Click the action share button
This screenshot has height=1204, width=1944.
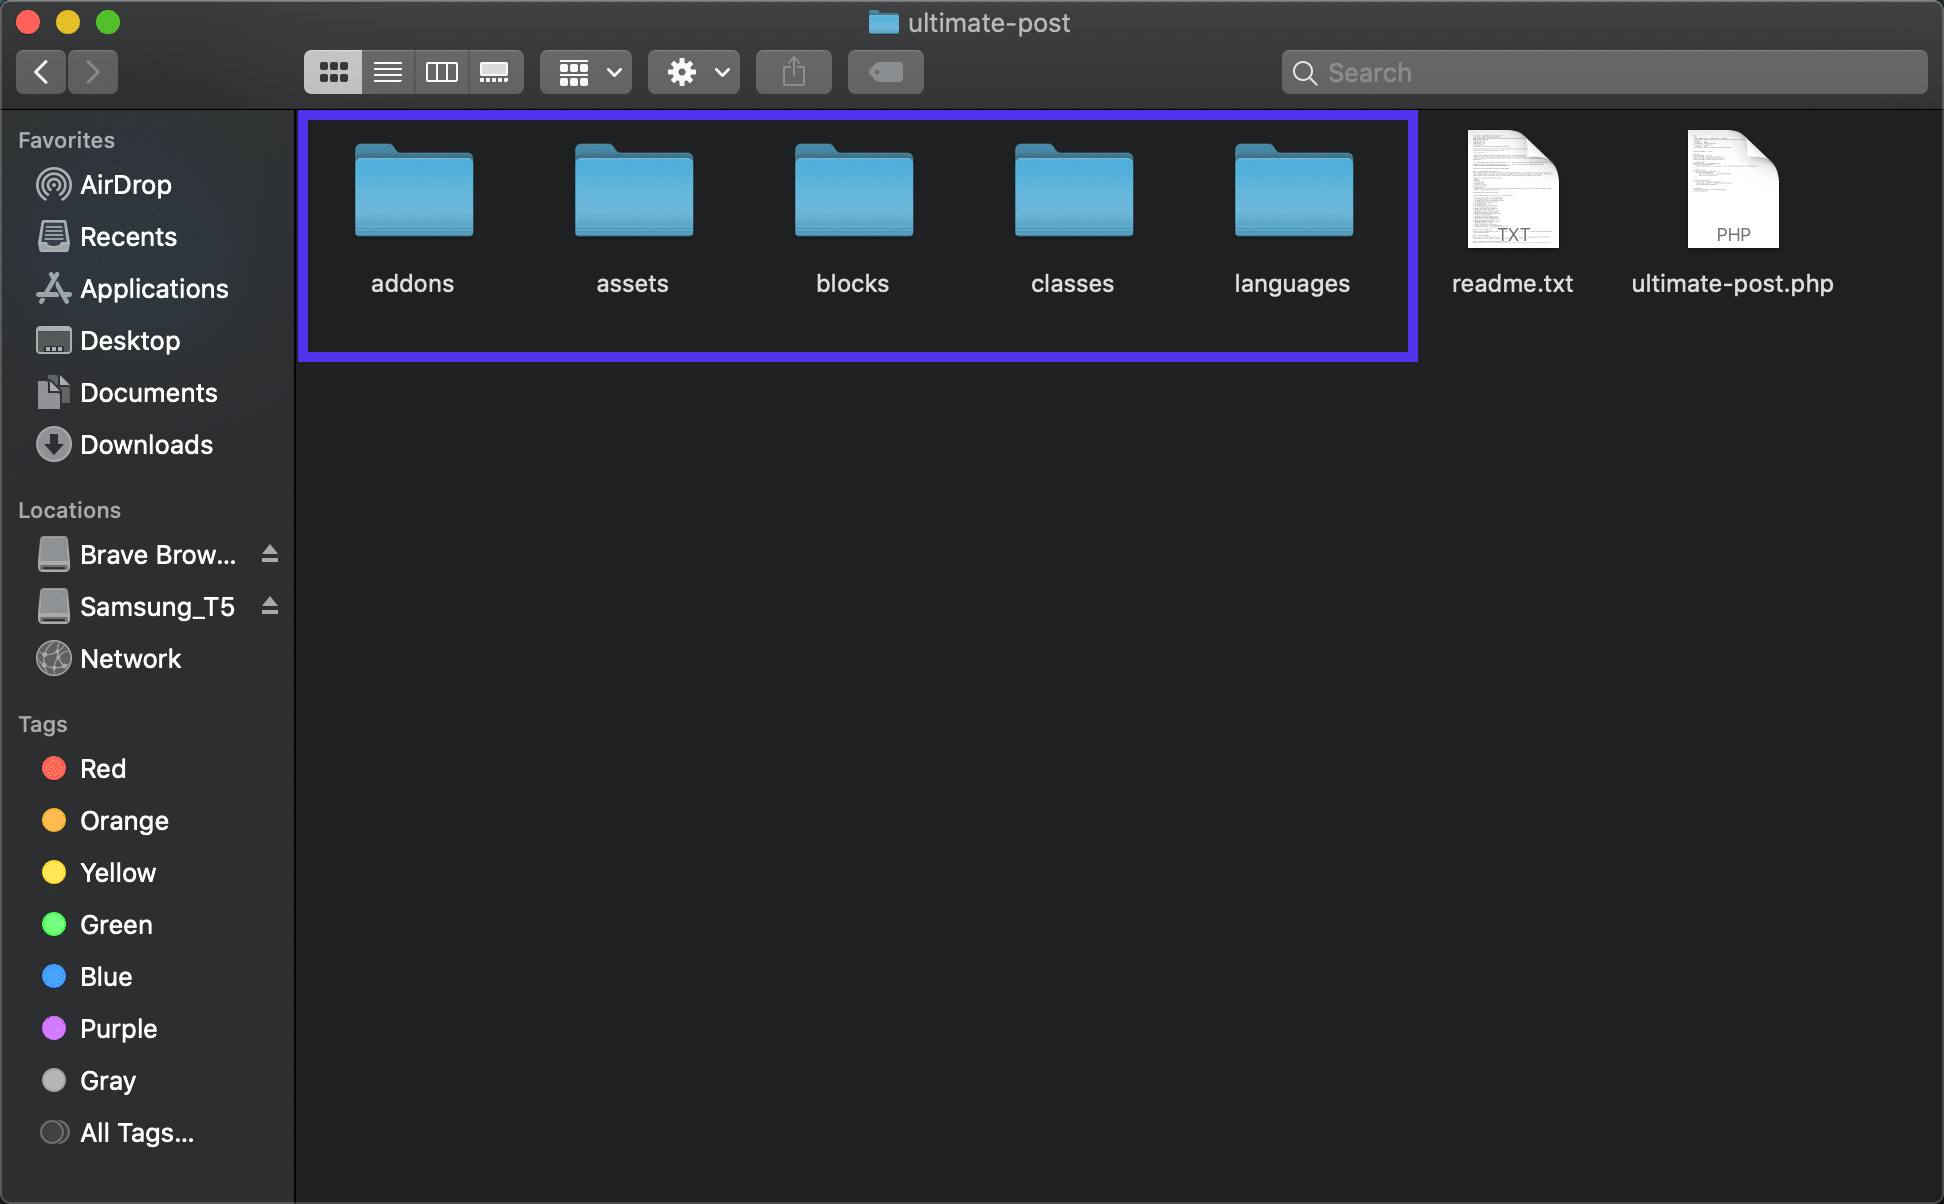pos(793,72)
